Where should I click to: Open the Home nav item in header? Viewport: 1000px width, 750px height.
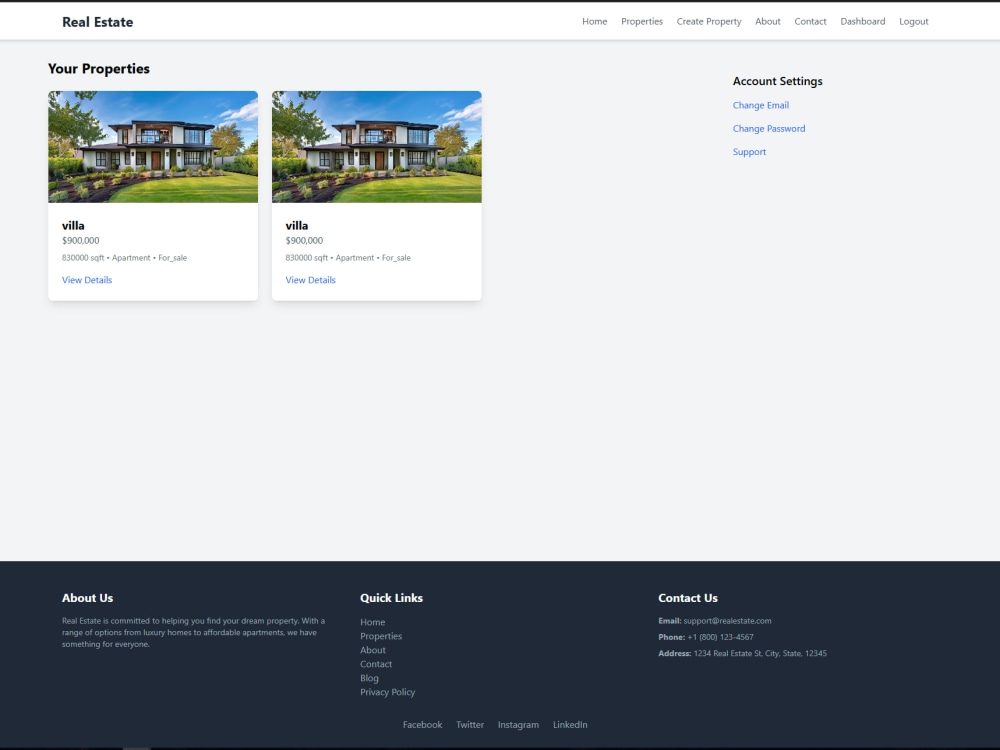594,21
